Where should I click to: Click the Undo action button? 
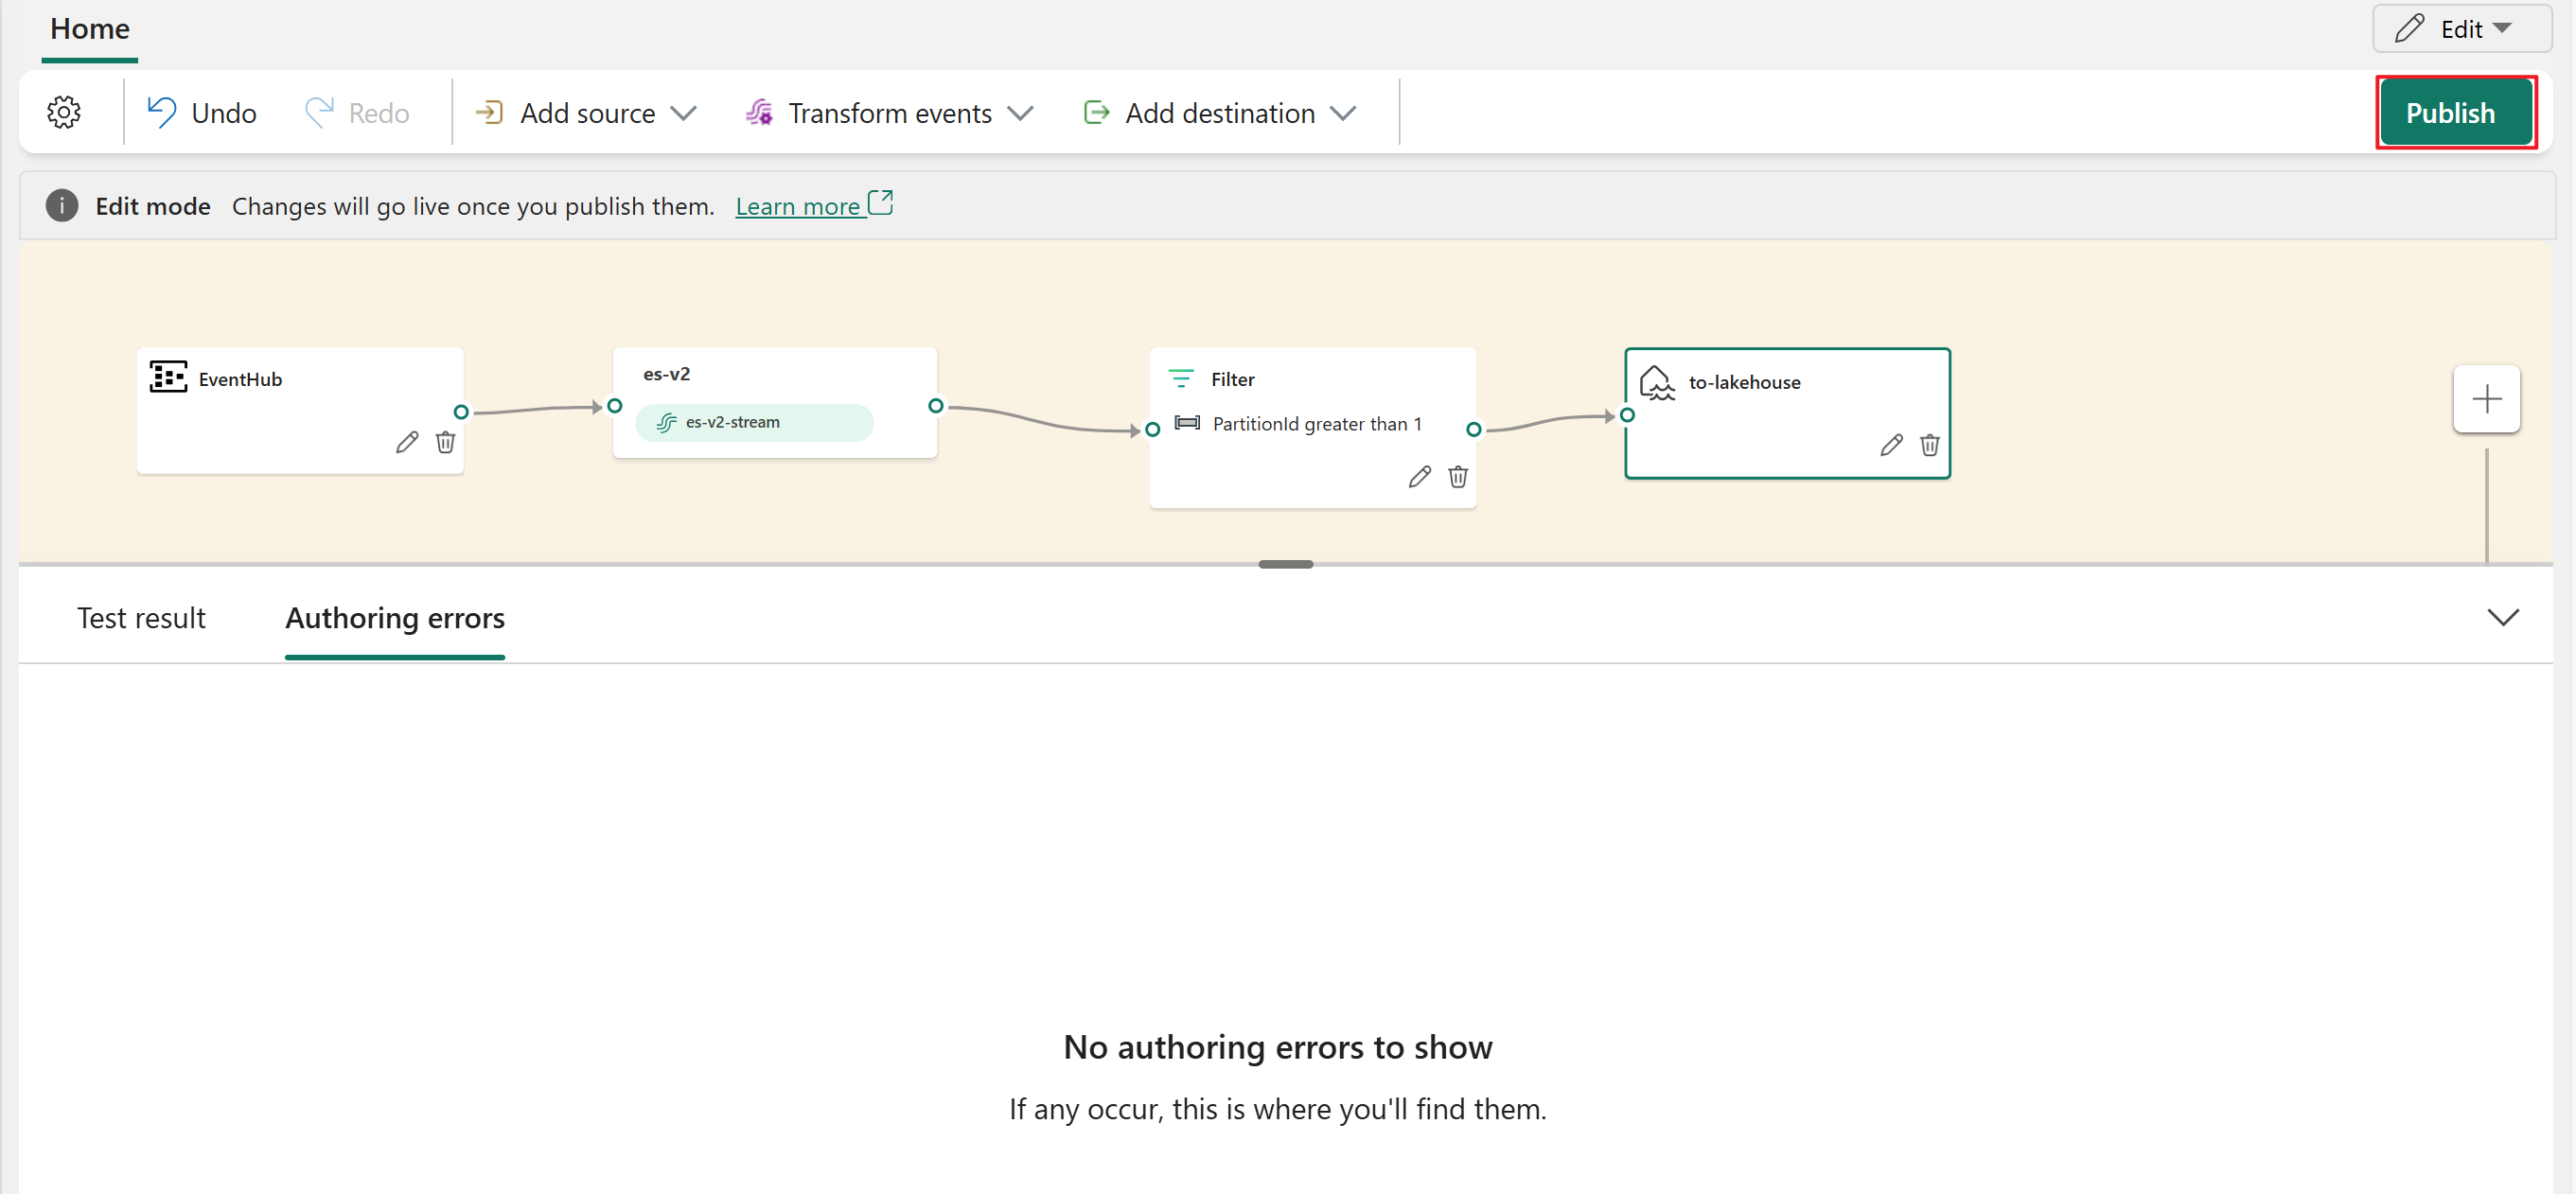[x=203, y=114]
